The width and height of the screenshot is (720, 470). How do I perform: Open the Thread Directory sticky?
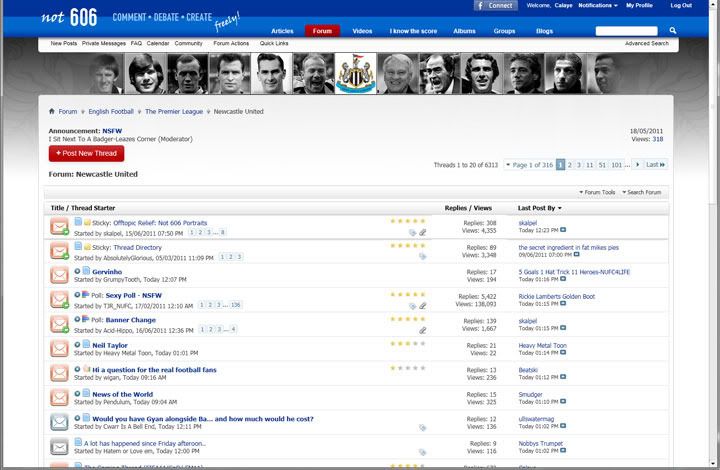coord(137,247)
